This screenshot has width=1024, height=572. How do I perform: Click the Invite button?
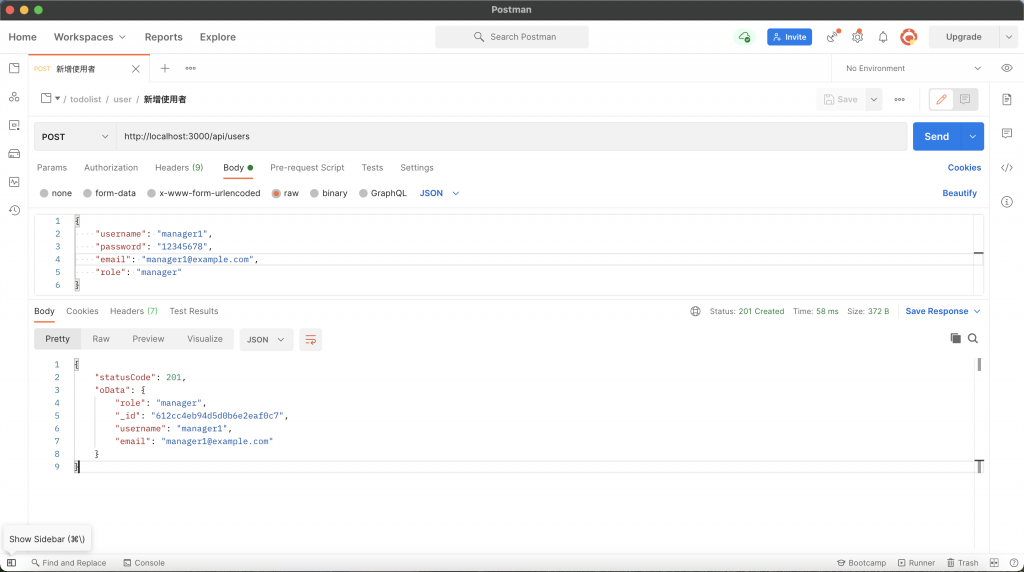click(790, 37)
